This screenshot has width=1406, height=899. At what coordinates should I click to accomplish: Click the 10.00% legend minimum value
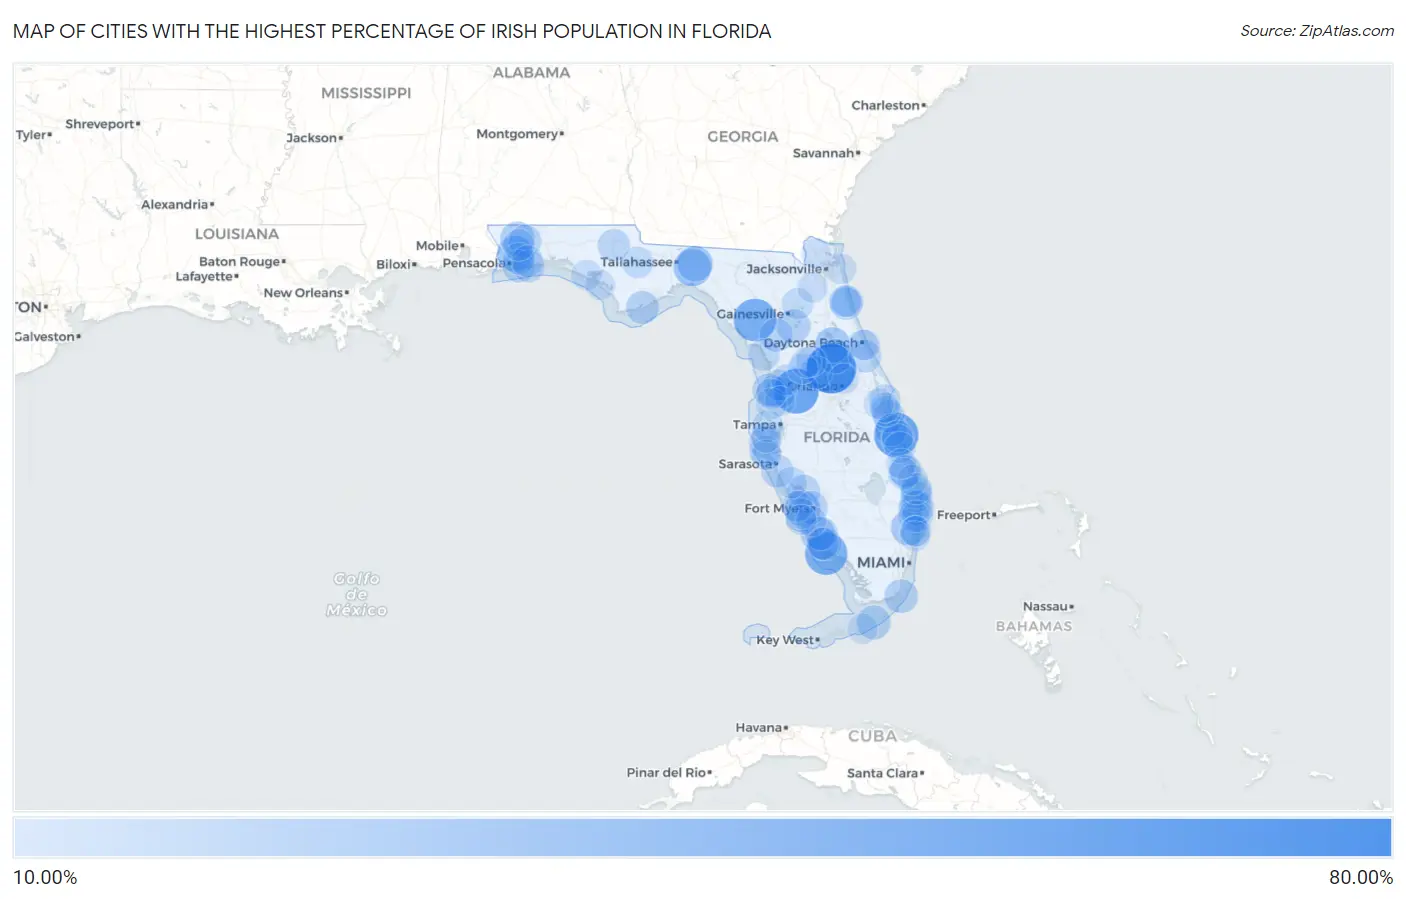(45, 878)
